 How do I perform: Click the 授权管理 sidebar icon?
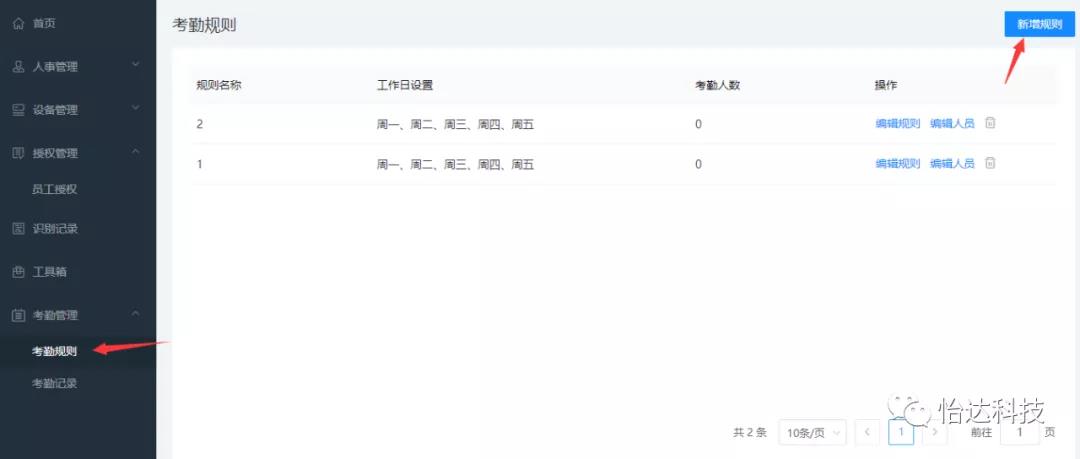point(19,153)
